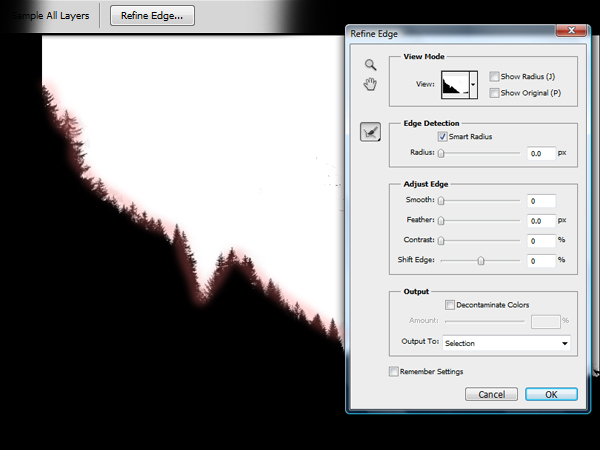Click the Contrast percentage input field
600x450 pixels.
point(541,241)
